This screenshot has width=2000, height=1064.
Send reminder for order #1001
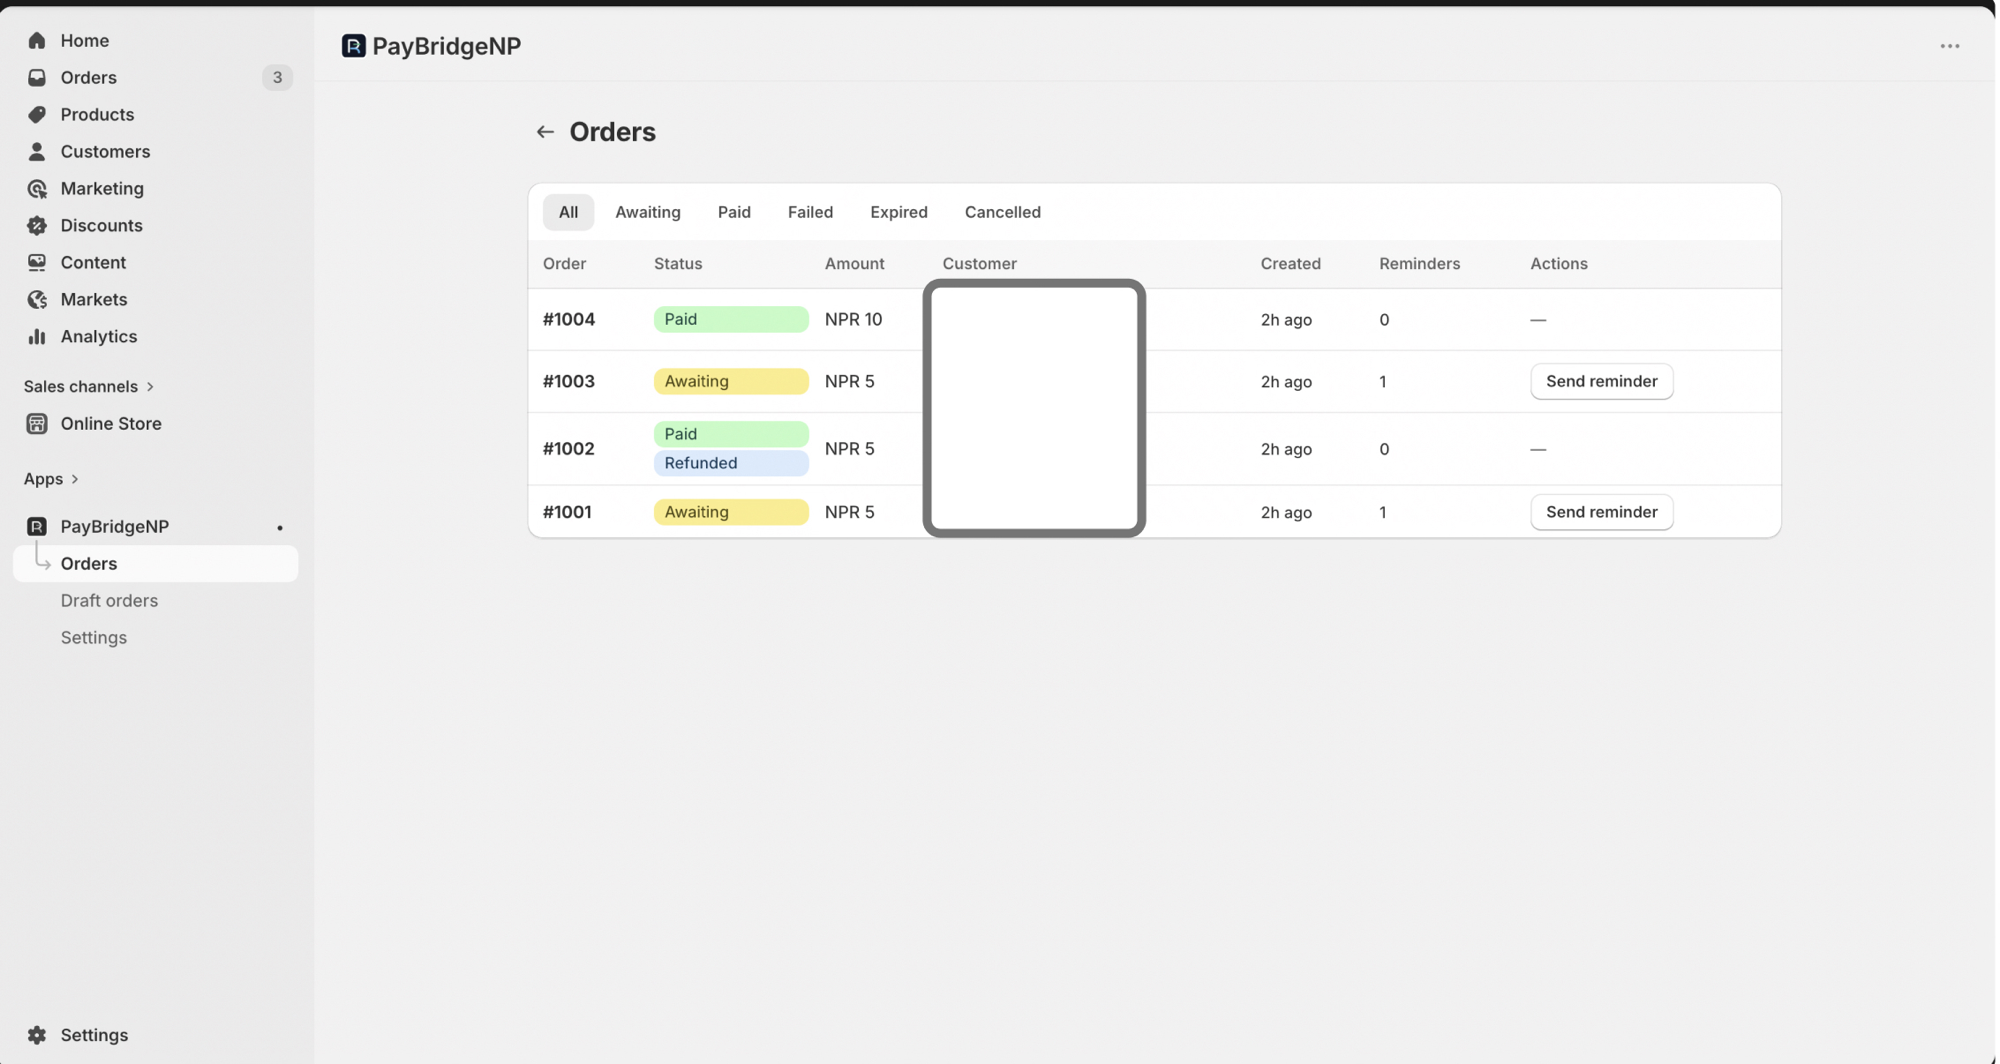click(x=1600, y=512)
